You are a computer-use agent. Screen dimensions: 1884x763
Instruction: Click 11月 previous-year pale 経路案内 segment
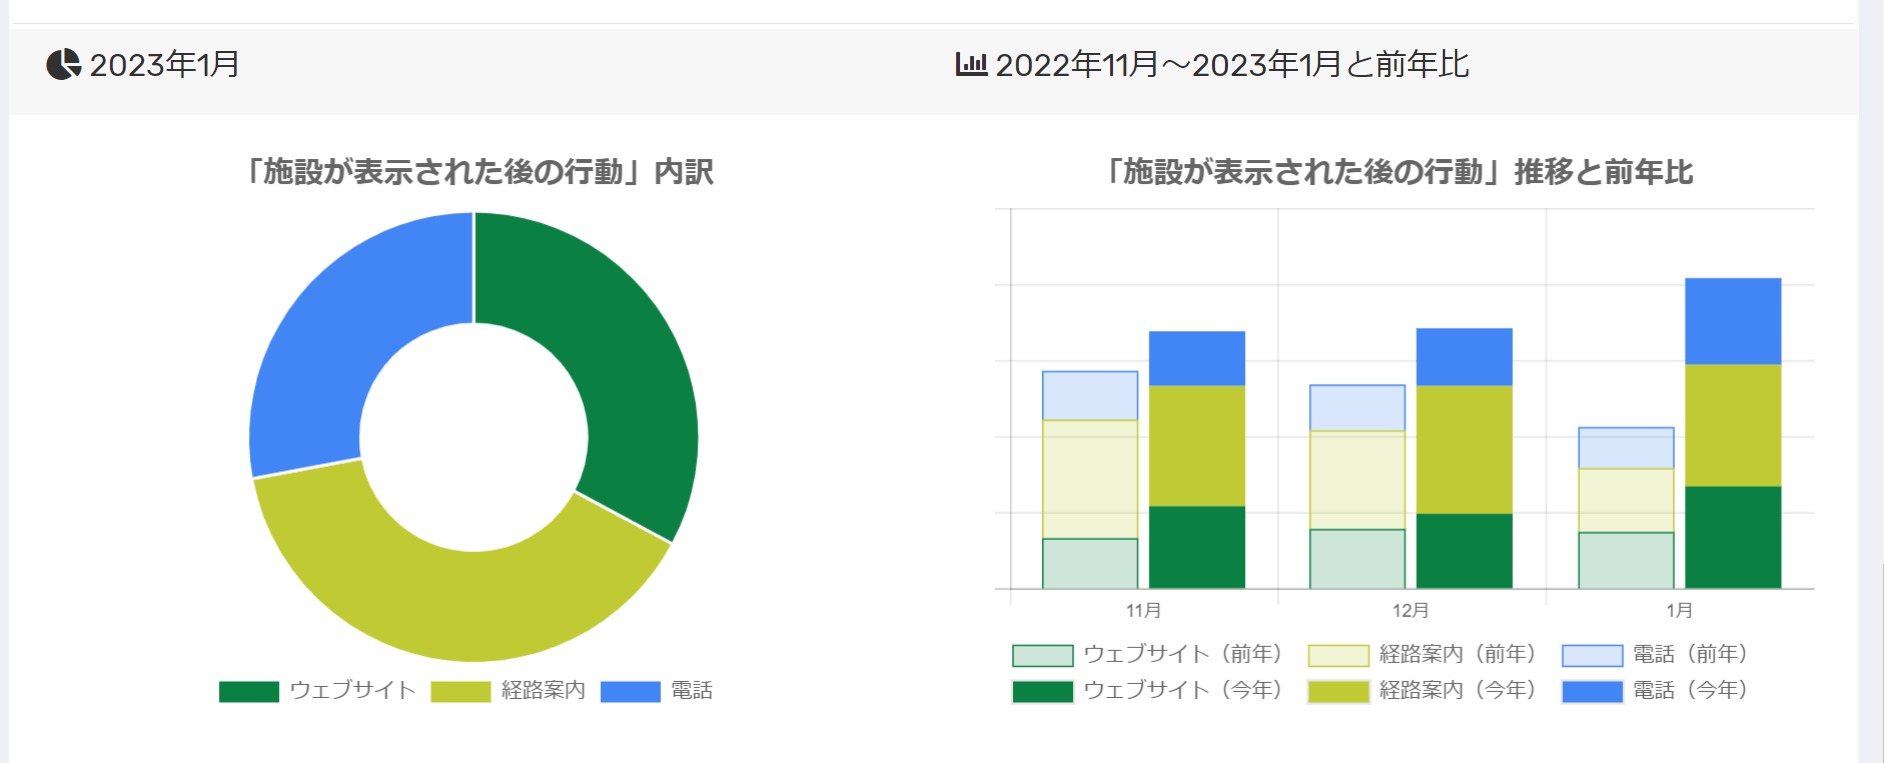pyautogui.click(x=1090, y=479)
